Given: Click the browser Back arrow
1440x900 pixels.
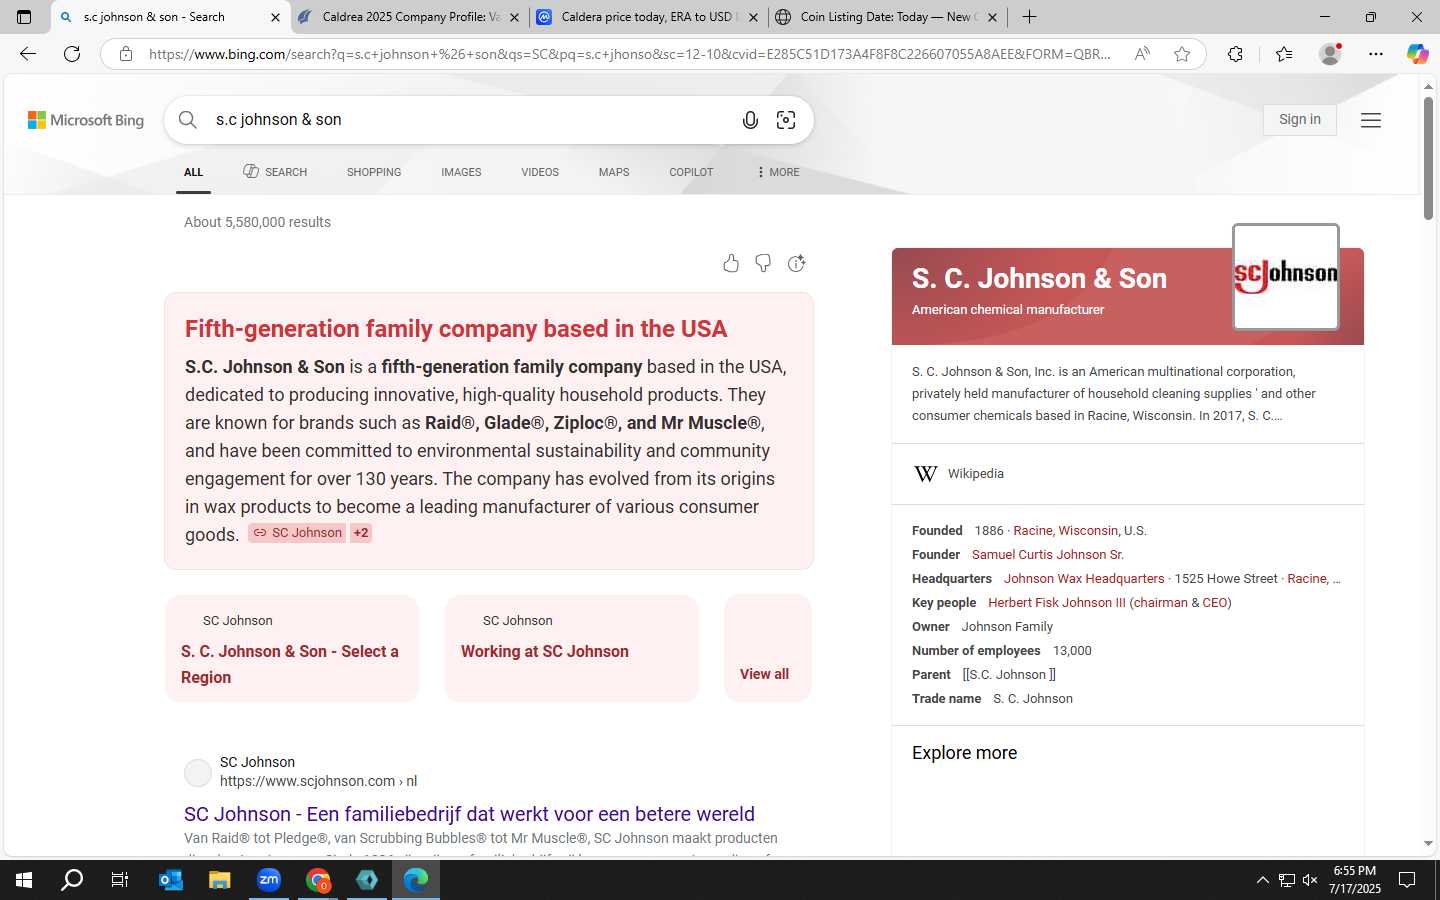Looking at the screenshot, I should coord(28,54).
